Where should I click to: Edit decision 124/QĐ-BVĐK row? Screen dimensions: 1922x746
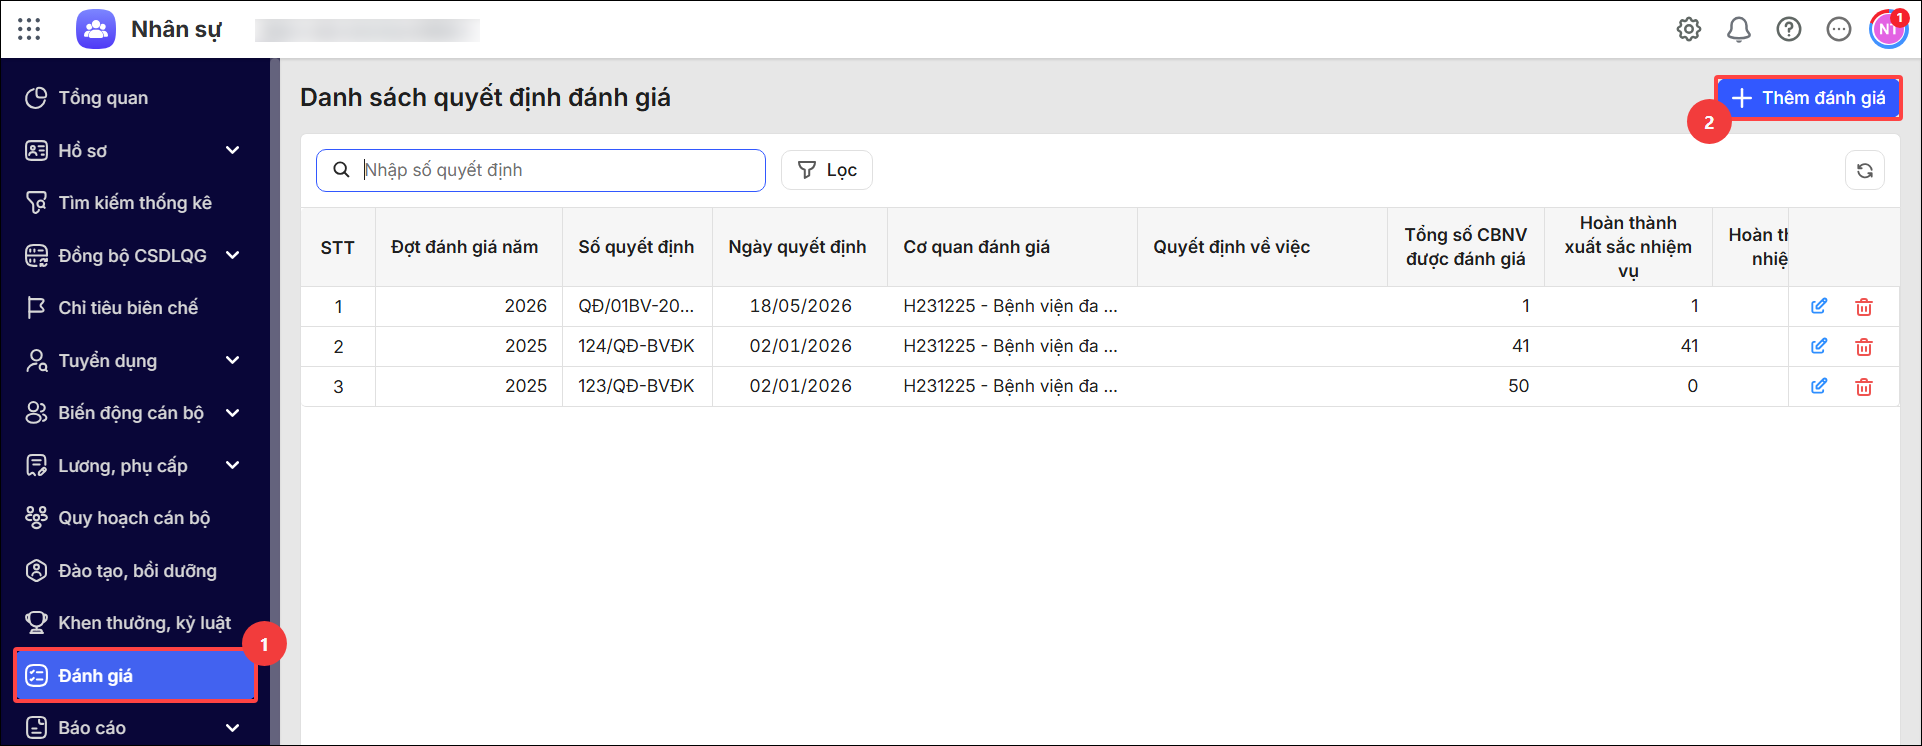coord(1819,346)
